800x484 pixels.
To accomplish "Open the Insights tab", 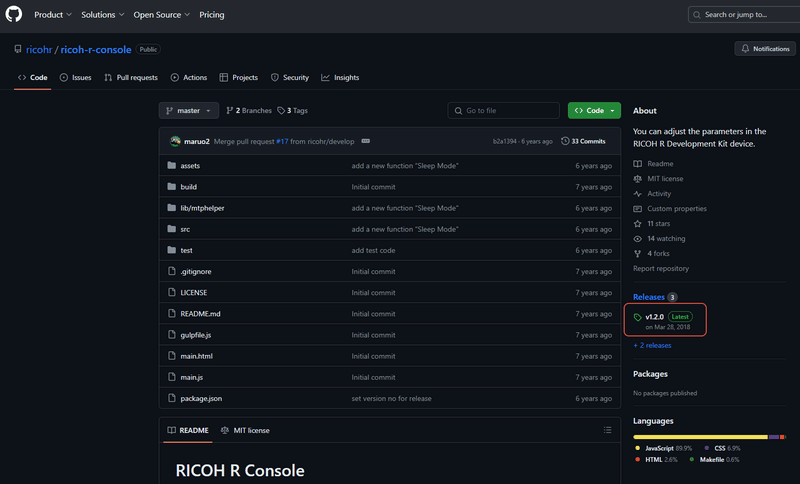I will [x=340, y=78].
